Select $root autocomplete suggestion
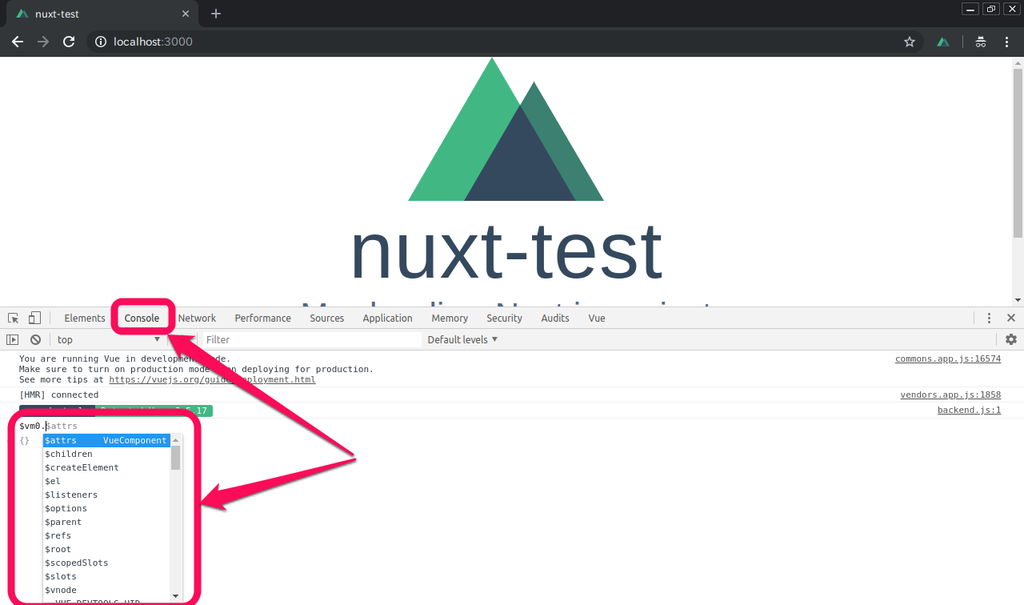This screenshot has width=1024, height=605. 106,549
